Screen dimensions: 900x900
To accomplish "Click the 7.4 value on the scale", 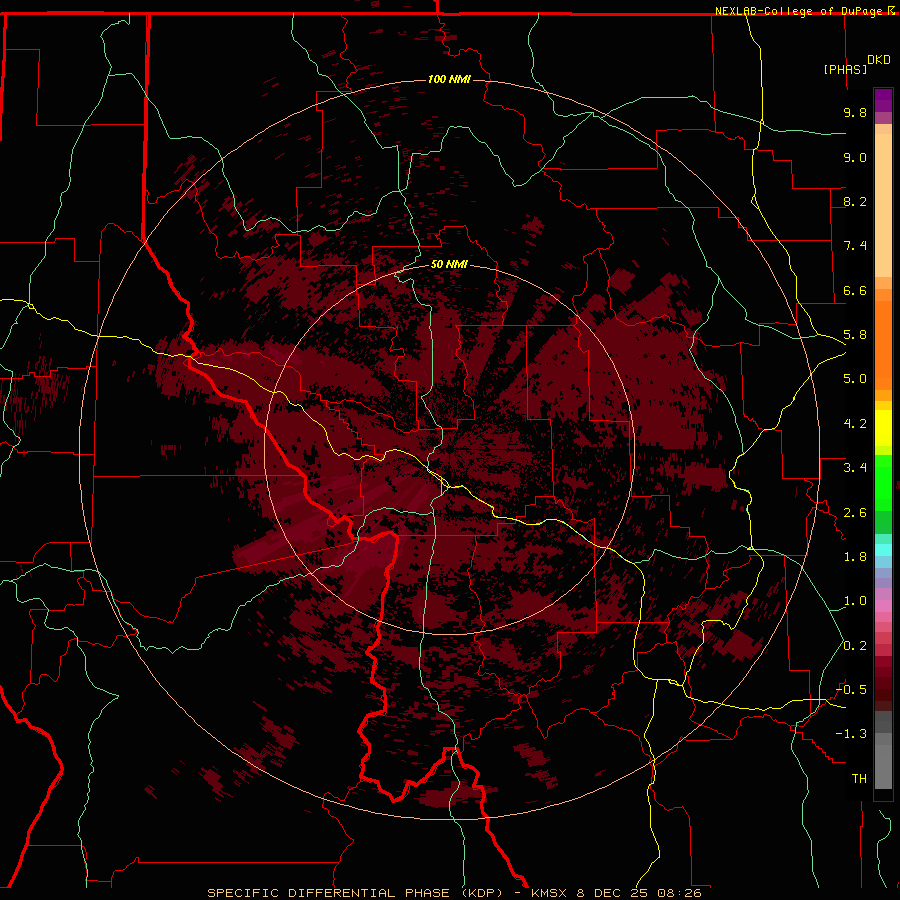I will (855, 246).
